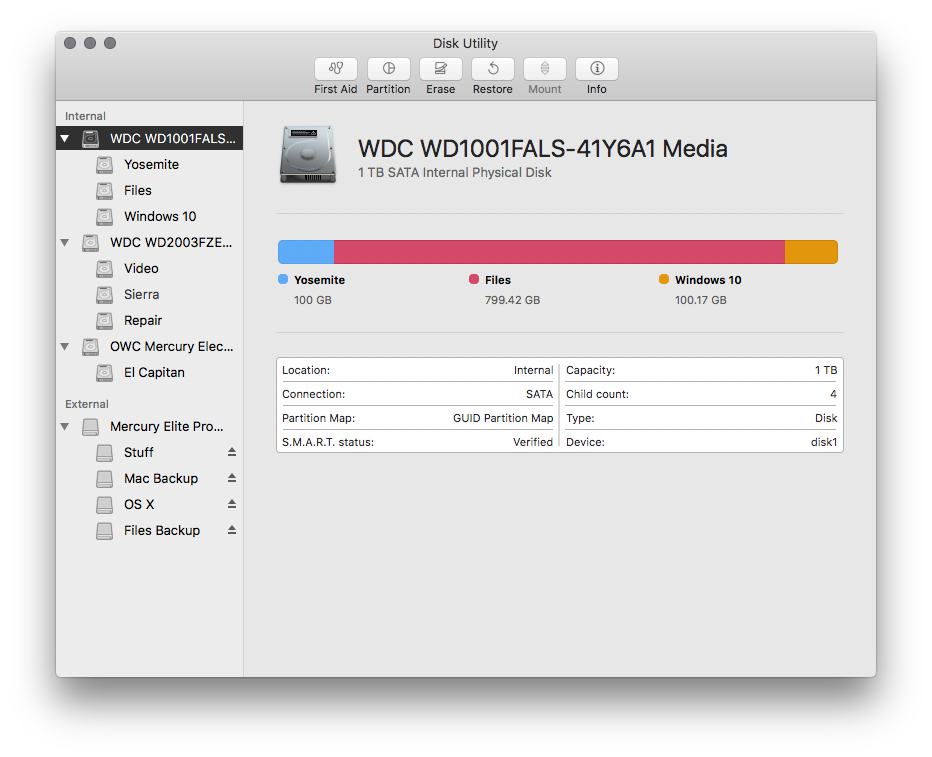Open the Partition tool

(x=388, y=69)
